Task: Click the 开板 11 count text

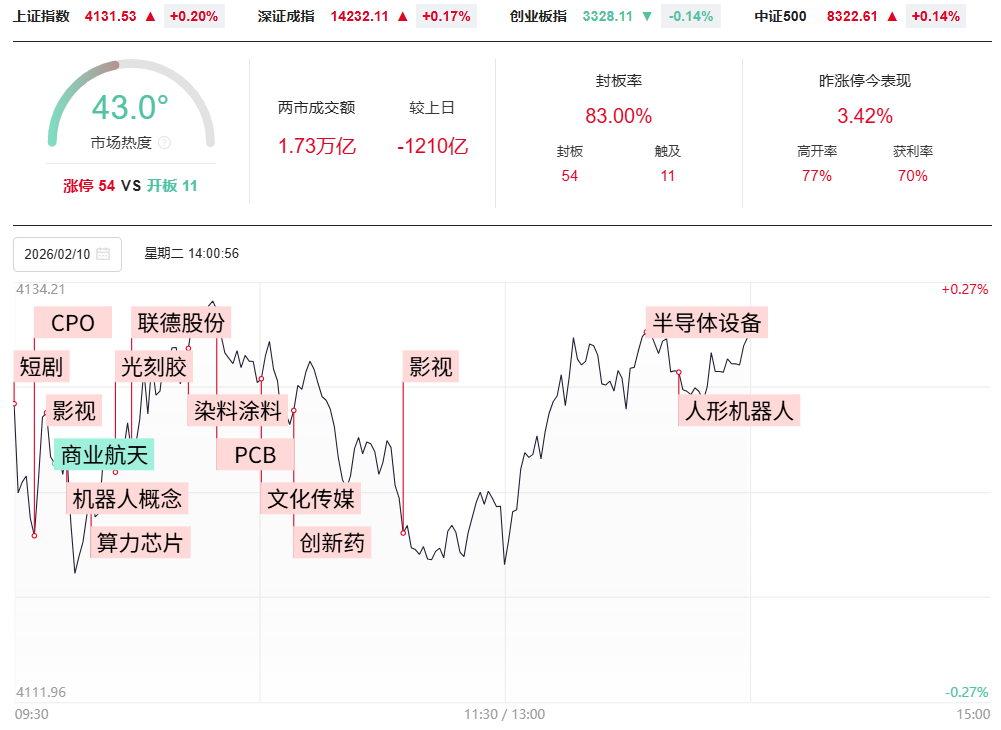Action: coord(172,185)
